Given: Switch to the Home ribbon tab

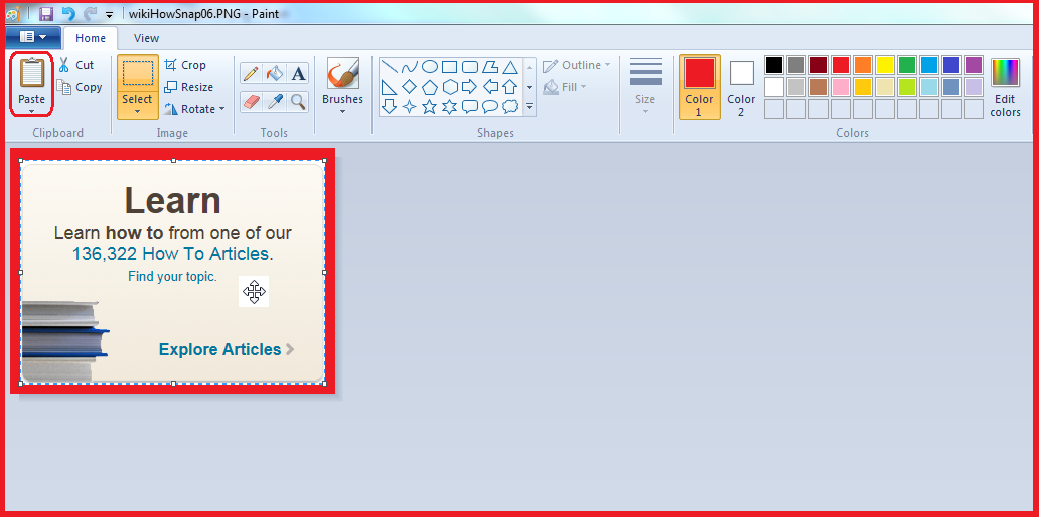Looking at the screenshot, I should (x=90, y=38).
